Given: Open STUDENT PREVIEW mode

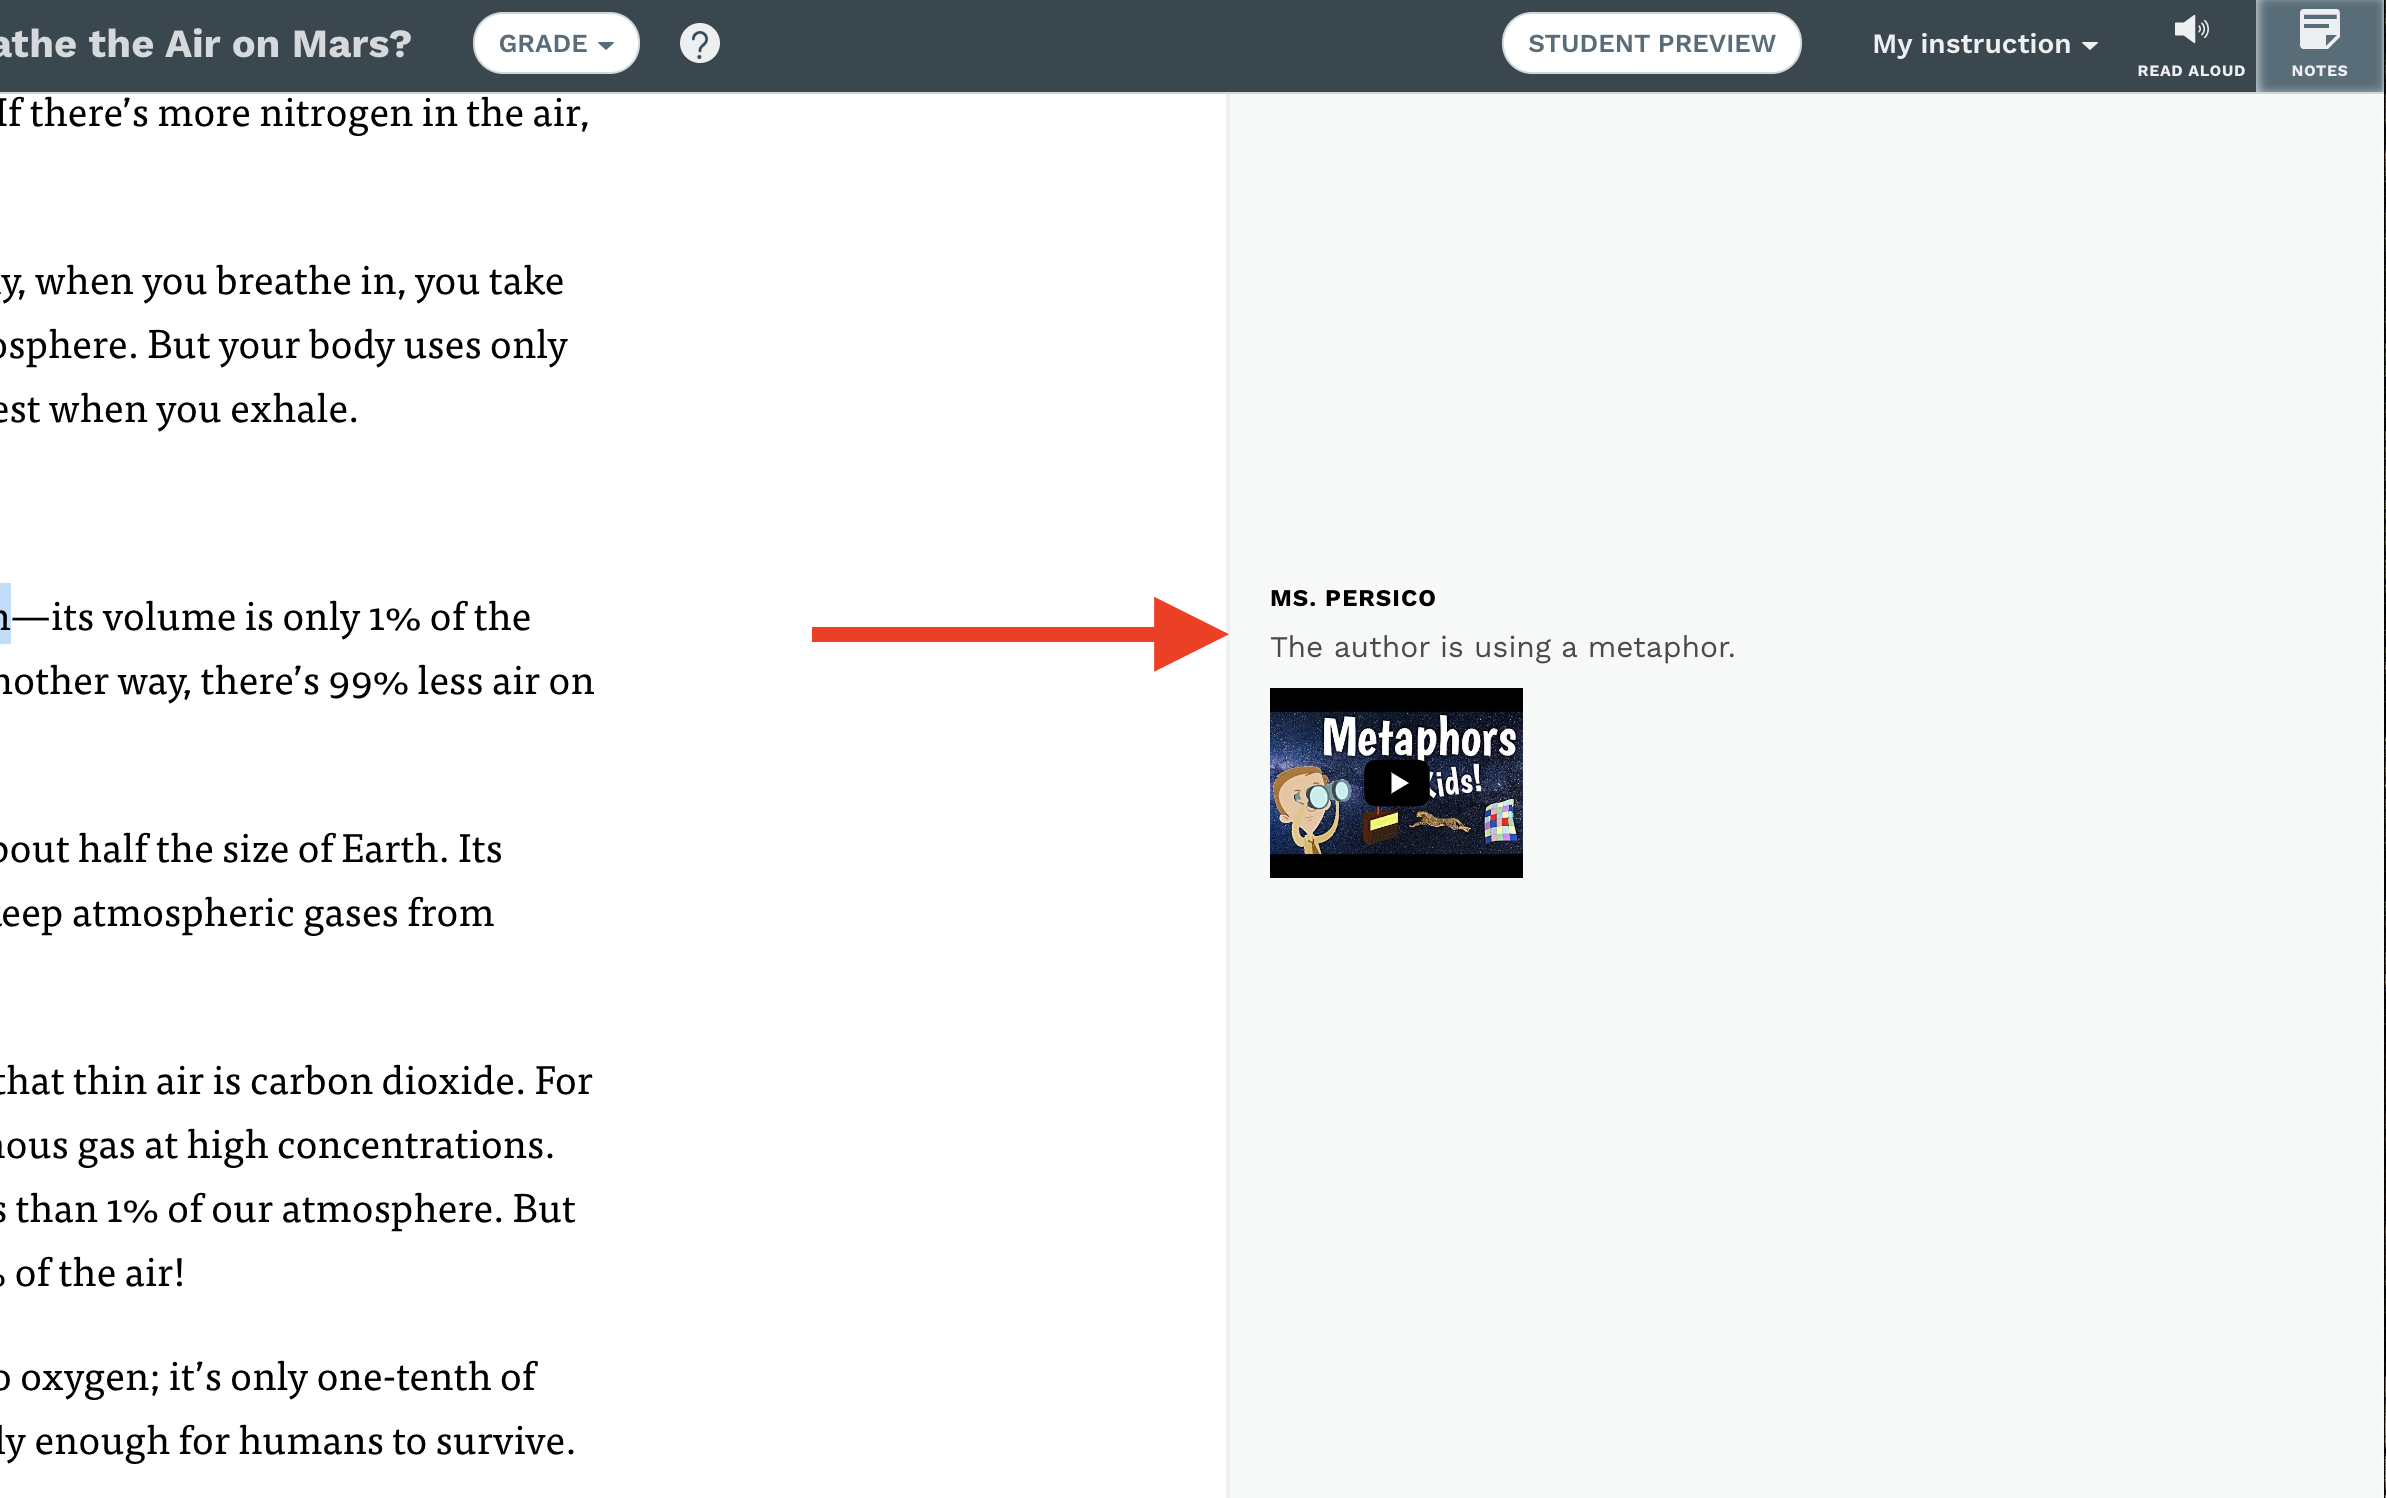Looking at the screenshot, I should 1651,43.
